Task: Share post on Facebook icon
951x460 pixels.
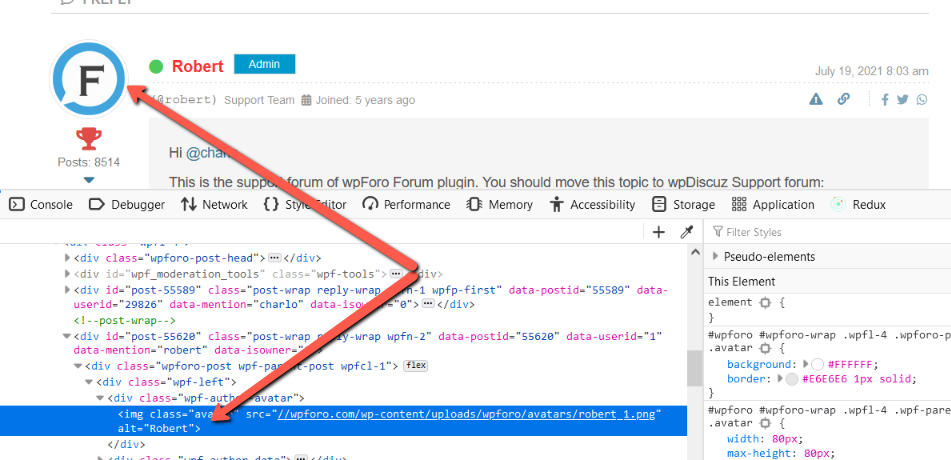Action: pos(885,100)
